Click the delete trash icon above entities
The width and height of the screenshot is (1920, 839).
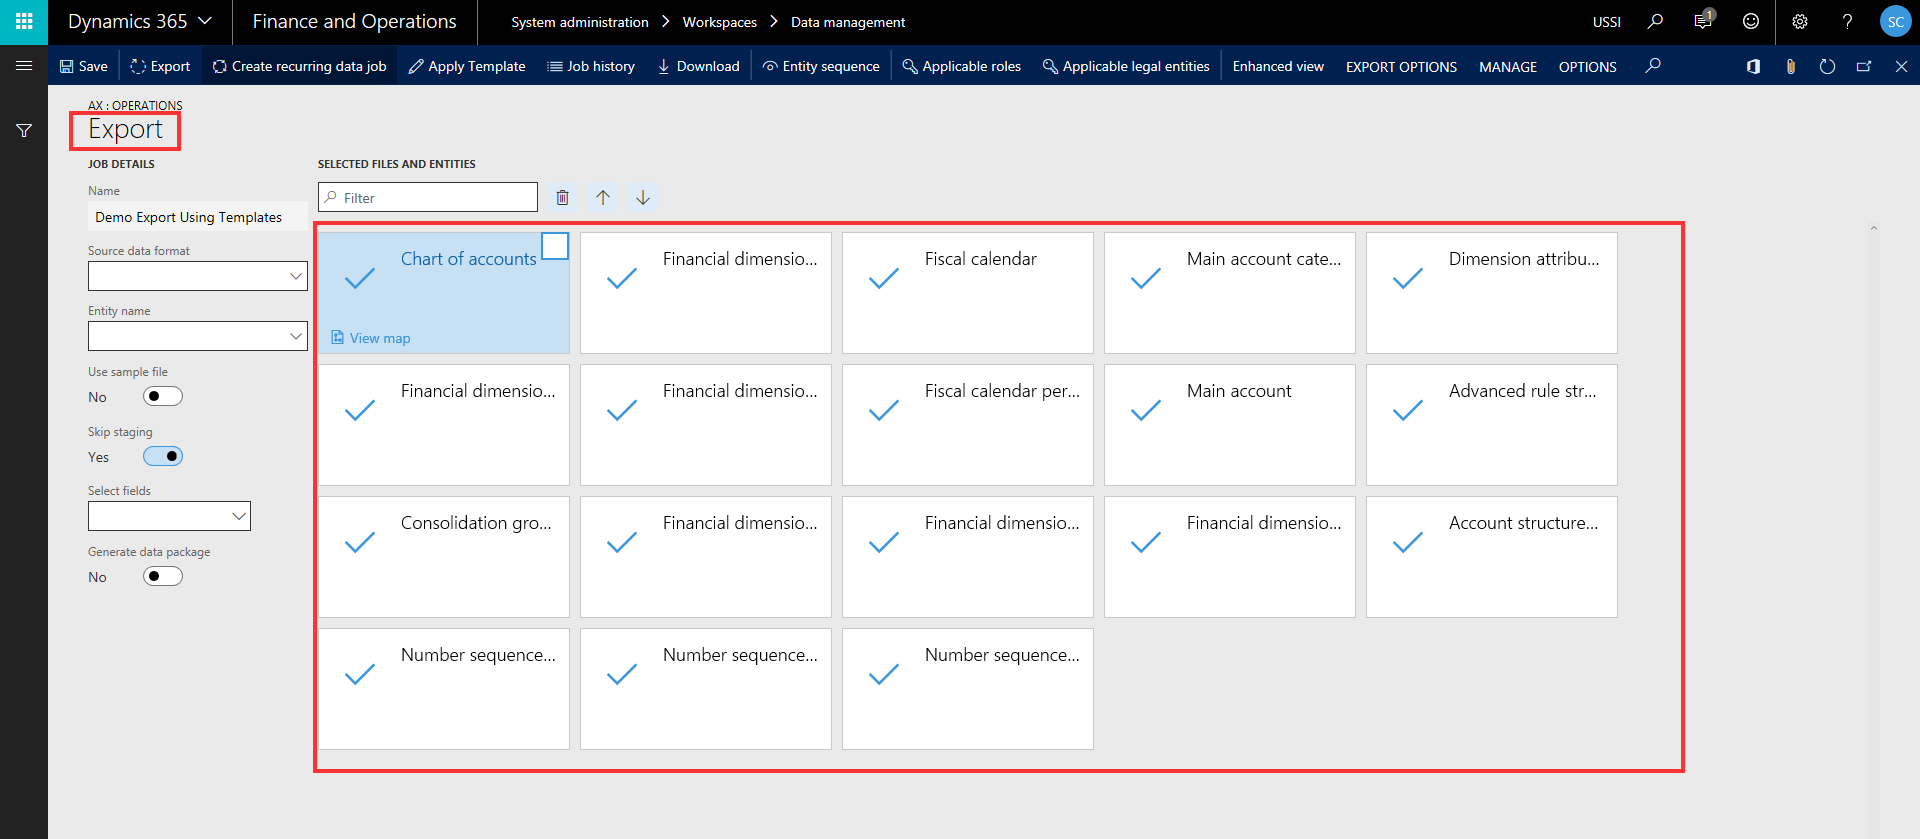[x=563, y=198]
